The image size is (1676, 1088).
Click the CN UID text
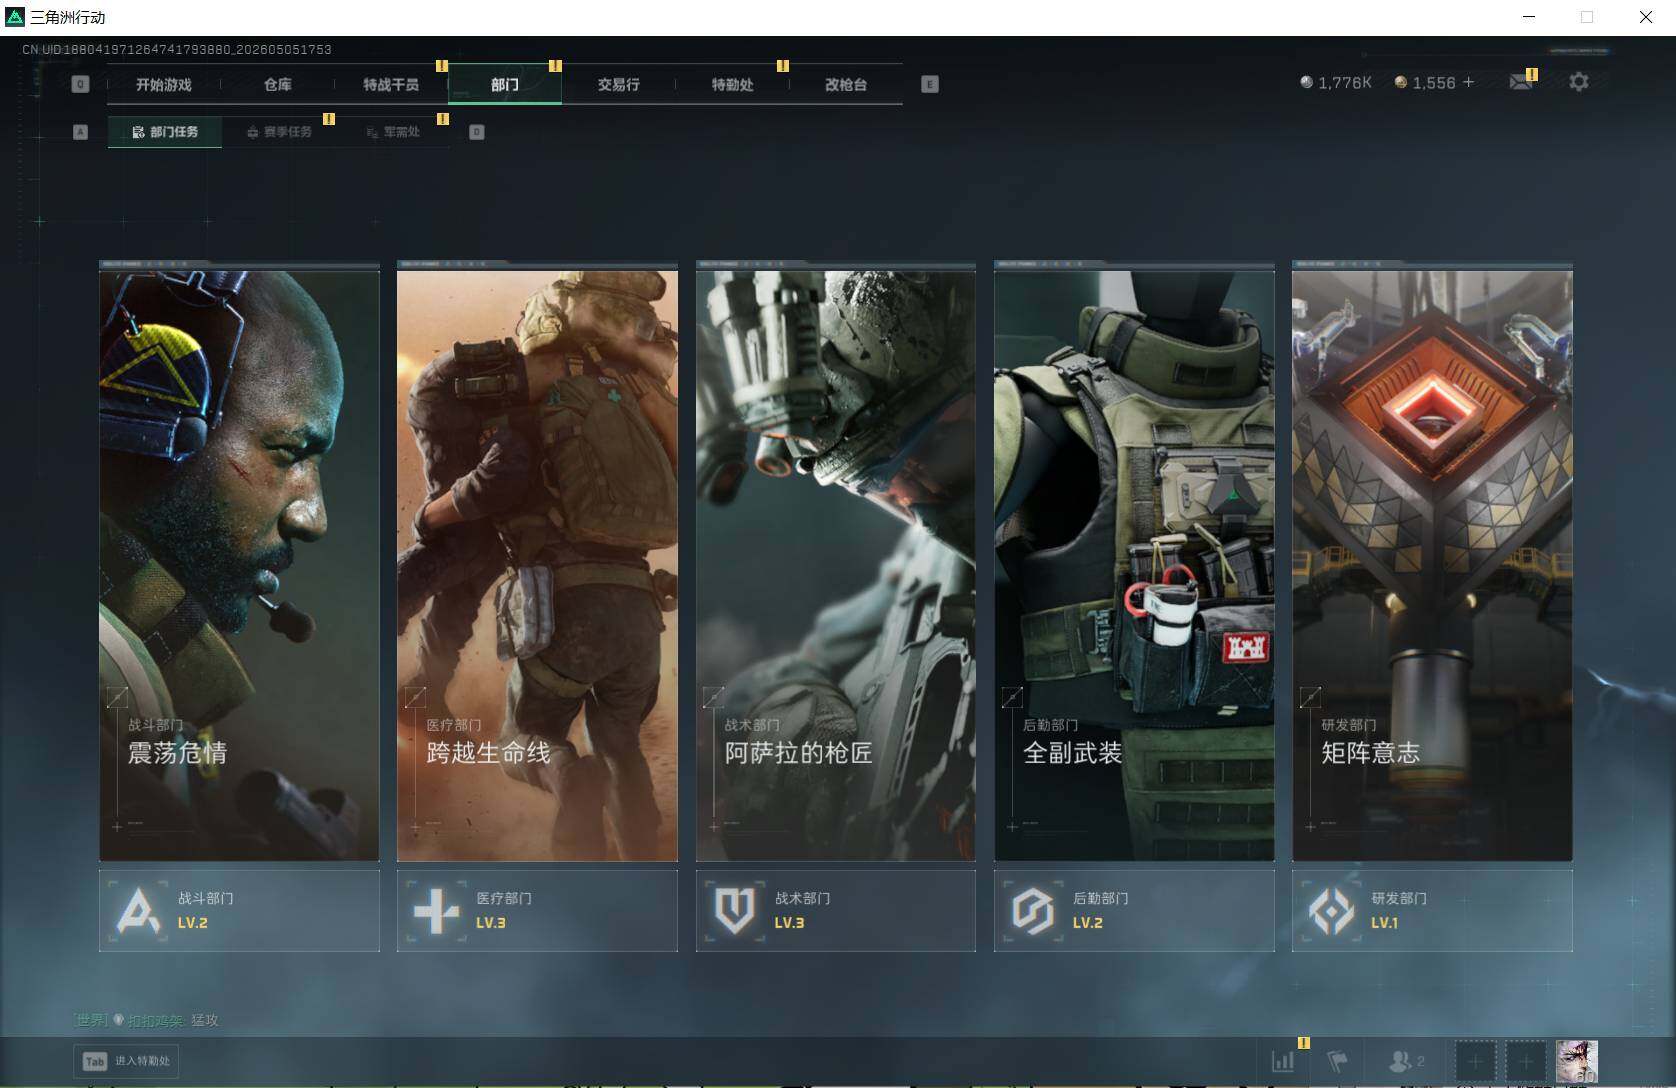tap(177, 49)
